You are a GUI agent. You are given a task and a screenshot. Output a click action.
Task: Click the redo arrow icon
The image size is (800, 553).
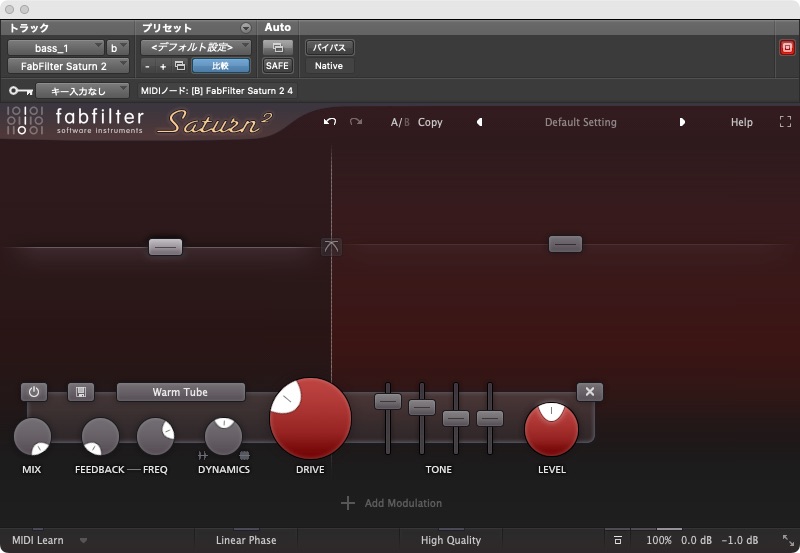point(356,122)
